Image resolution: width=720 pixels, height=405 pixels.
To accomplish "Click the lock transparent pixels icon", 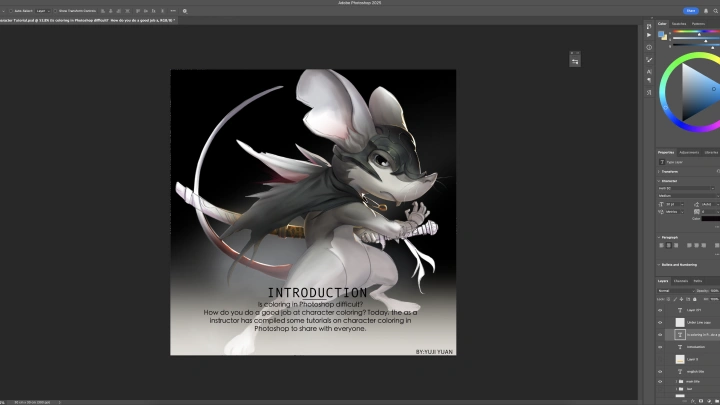I will click(669, 299).
